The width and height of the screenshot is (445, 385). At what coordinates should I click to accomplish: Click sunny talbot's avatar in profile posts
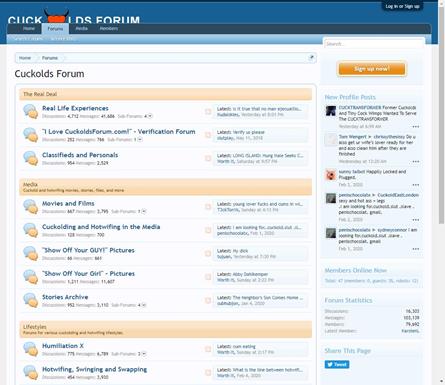point(331,175)
